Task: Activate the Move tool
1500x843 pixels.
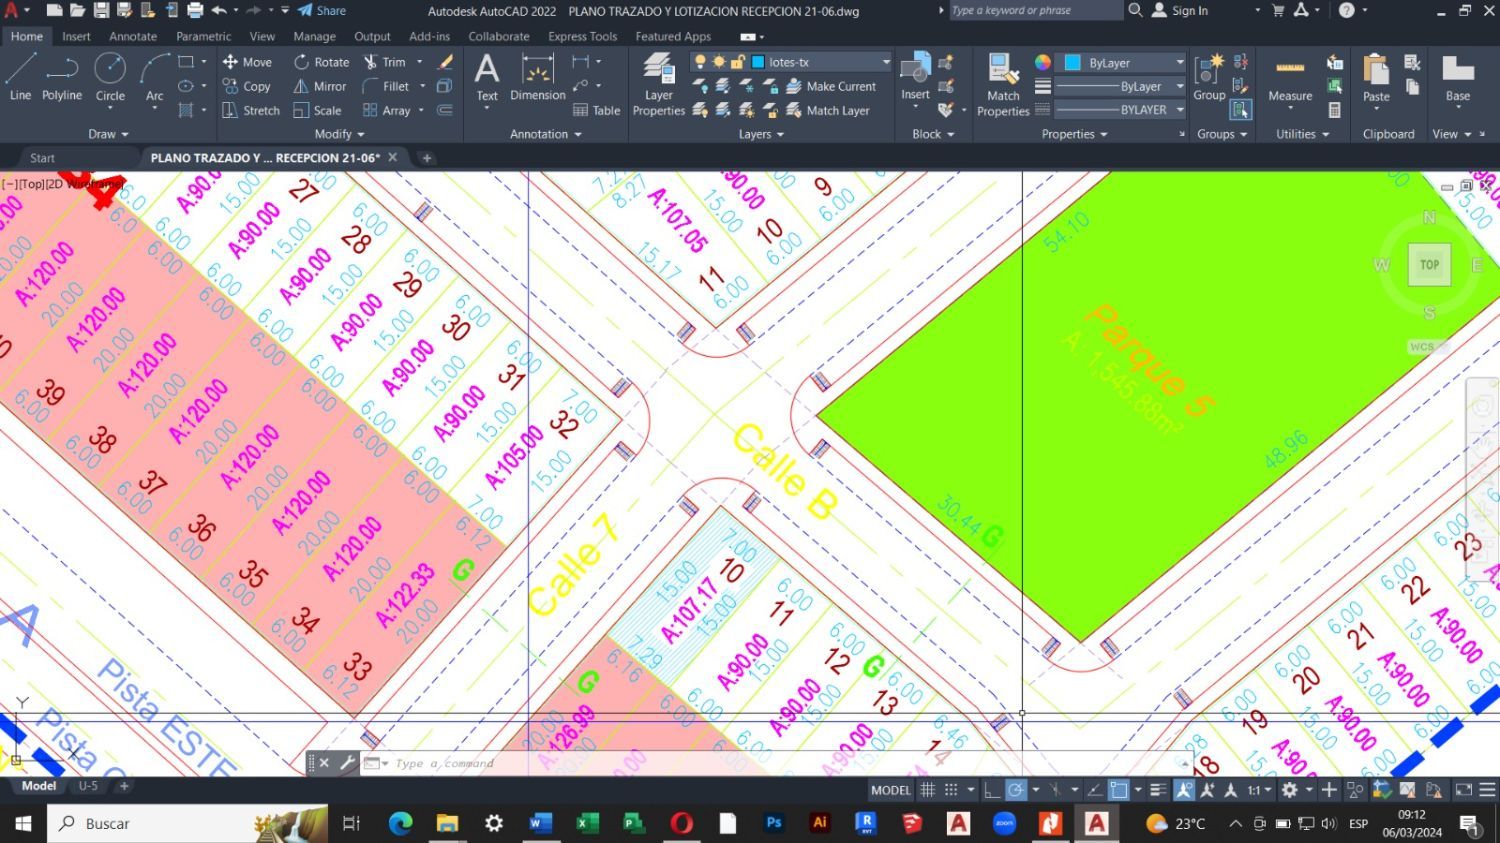Action: 247,62
